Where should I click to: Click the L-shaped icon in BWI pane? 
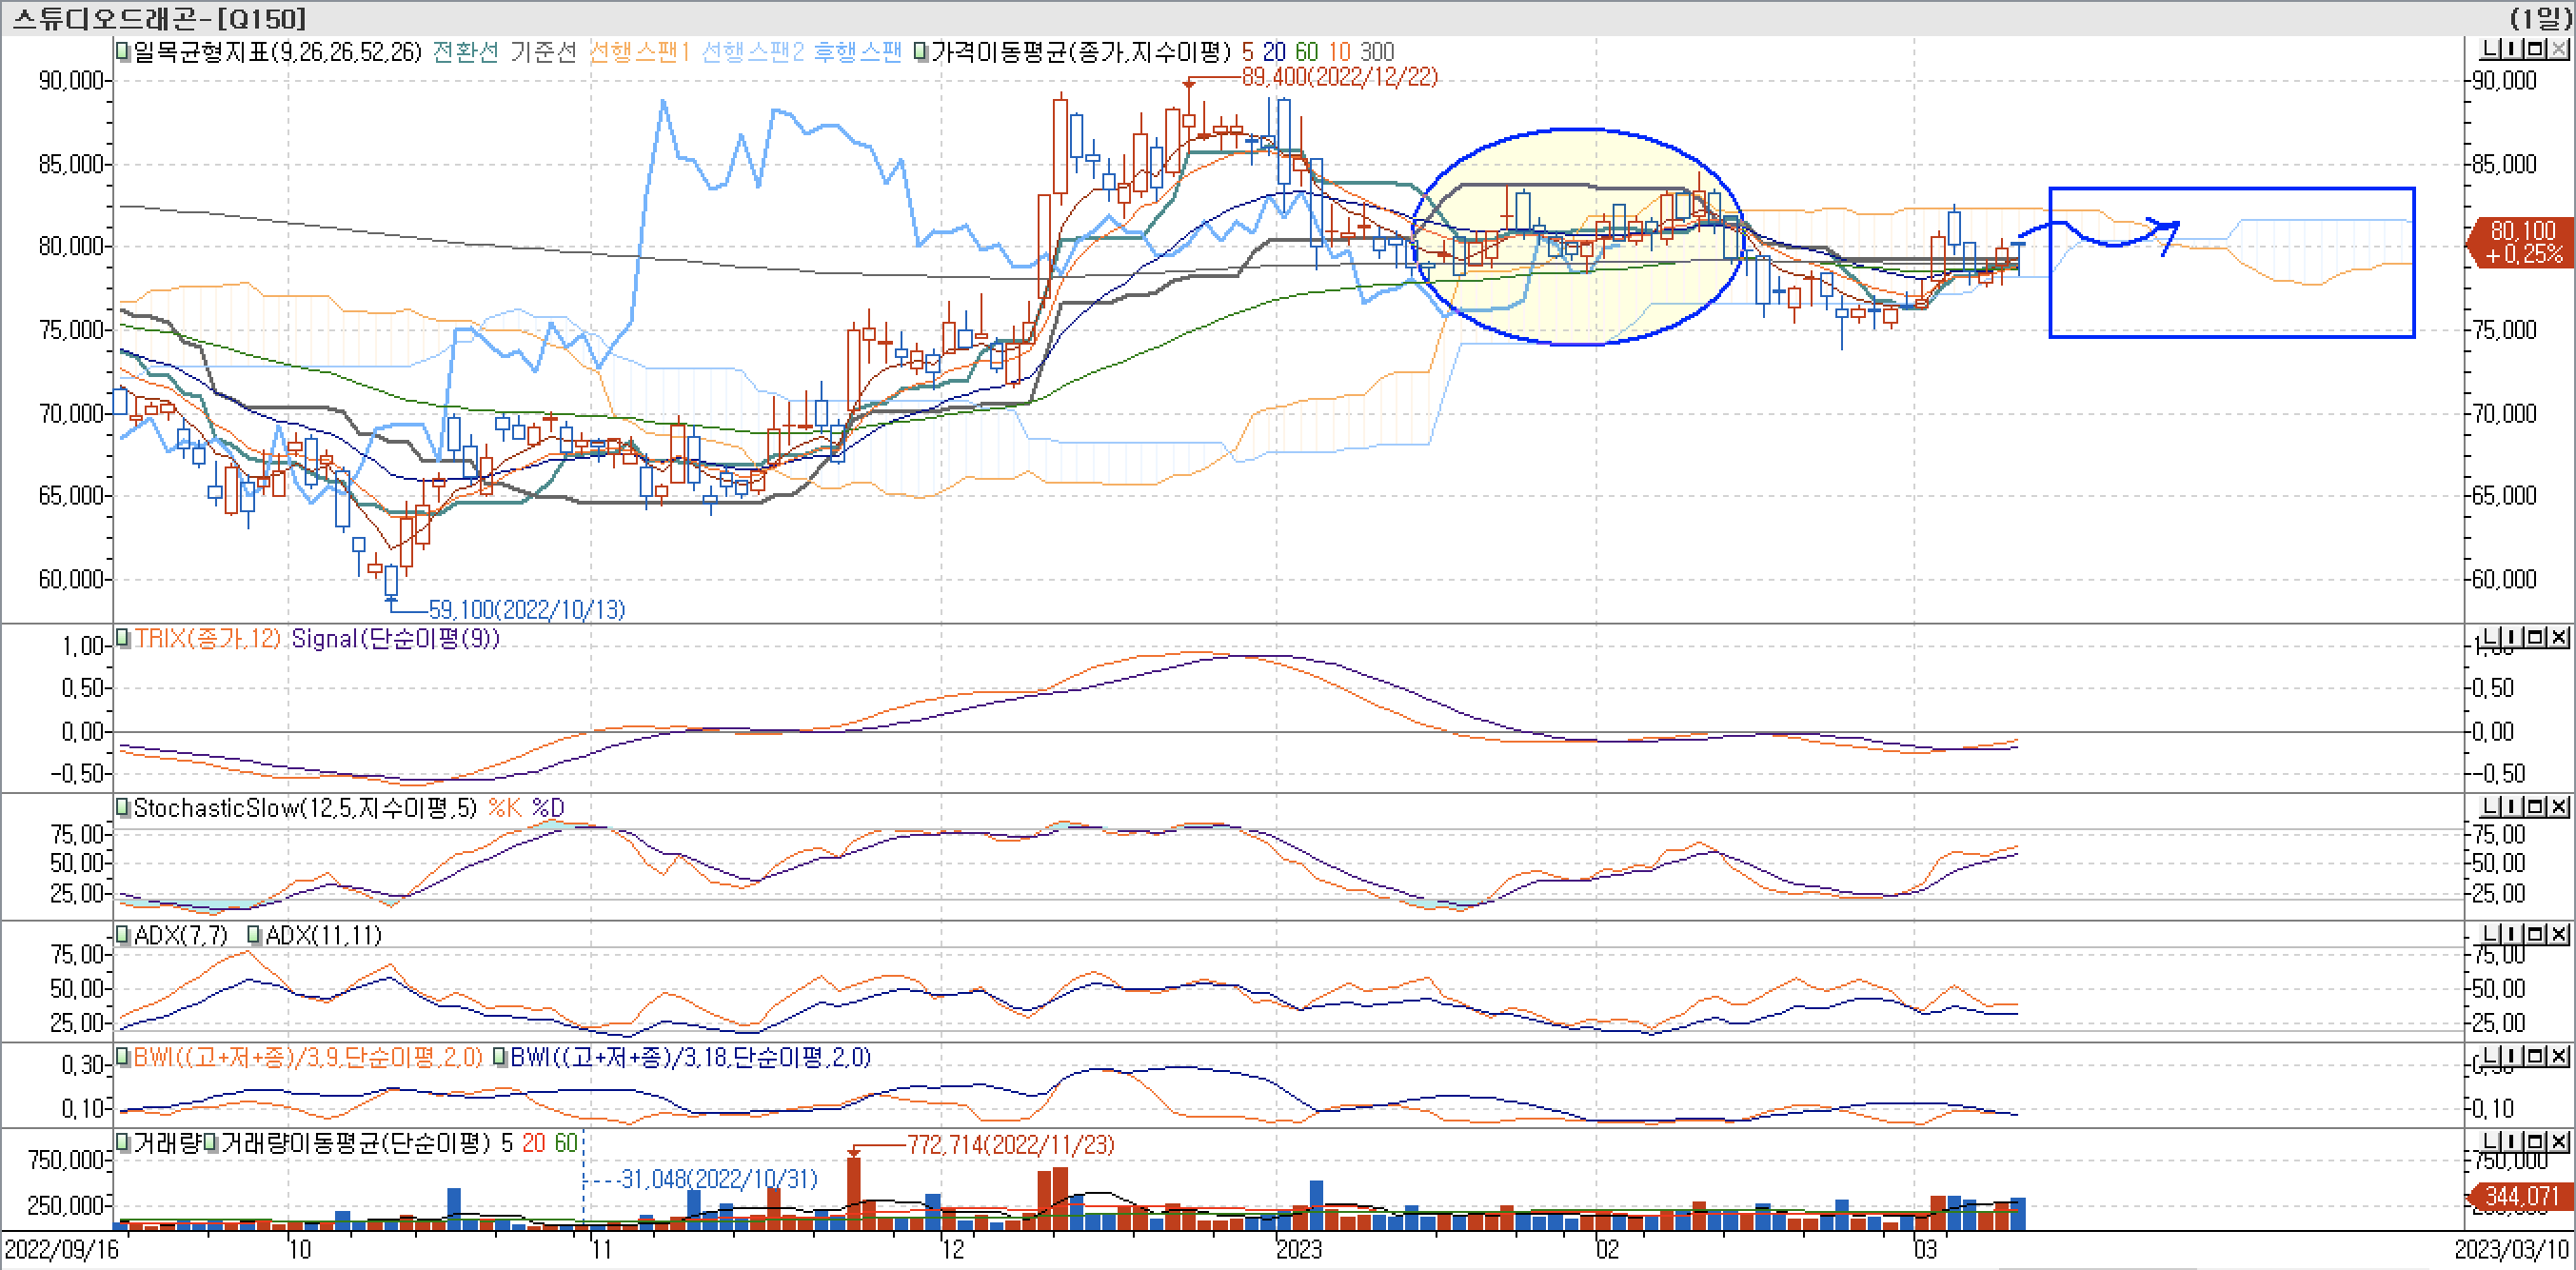tap(2491, 1056)
